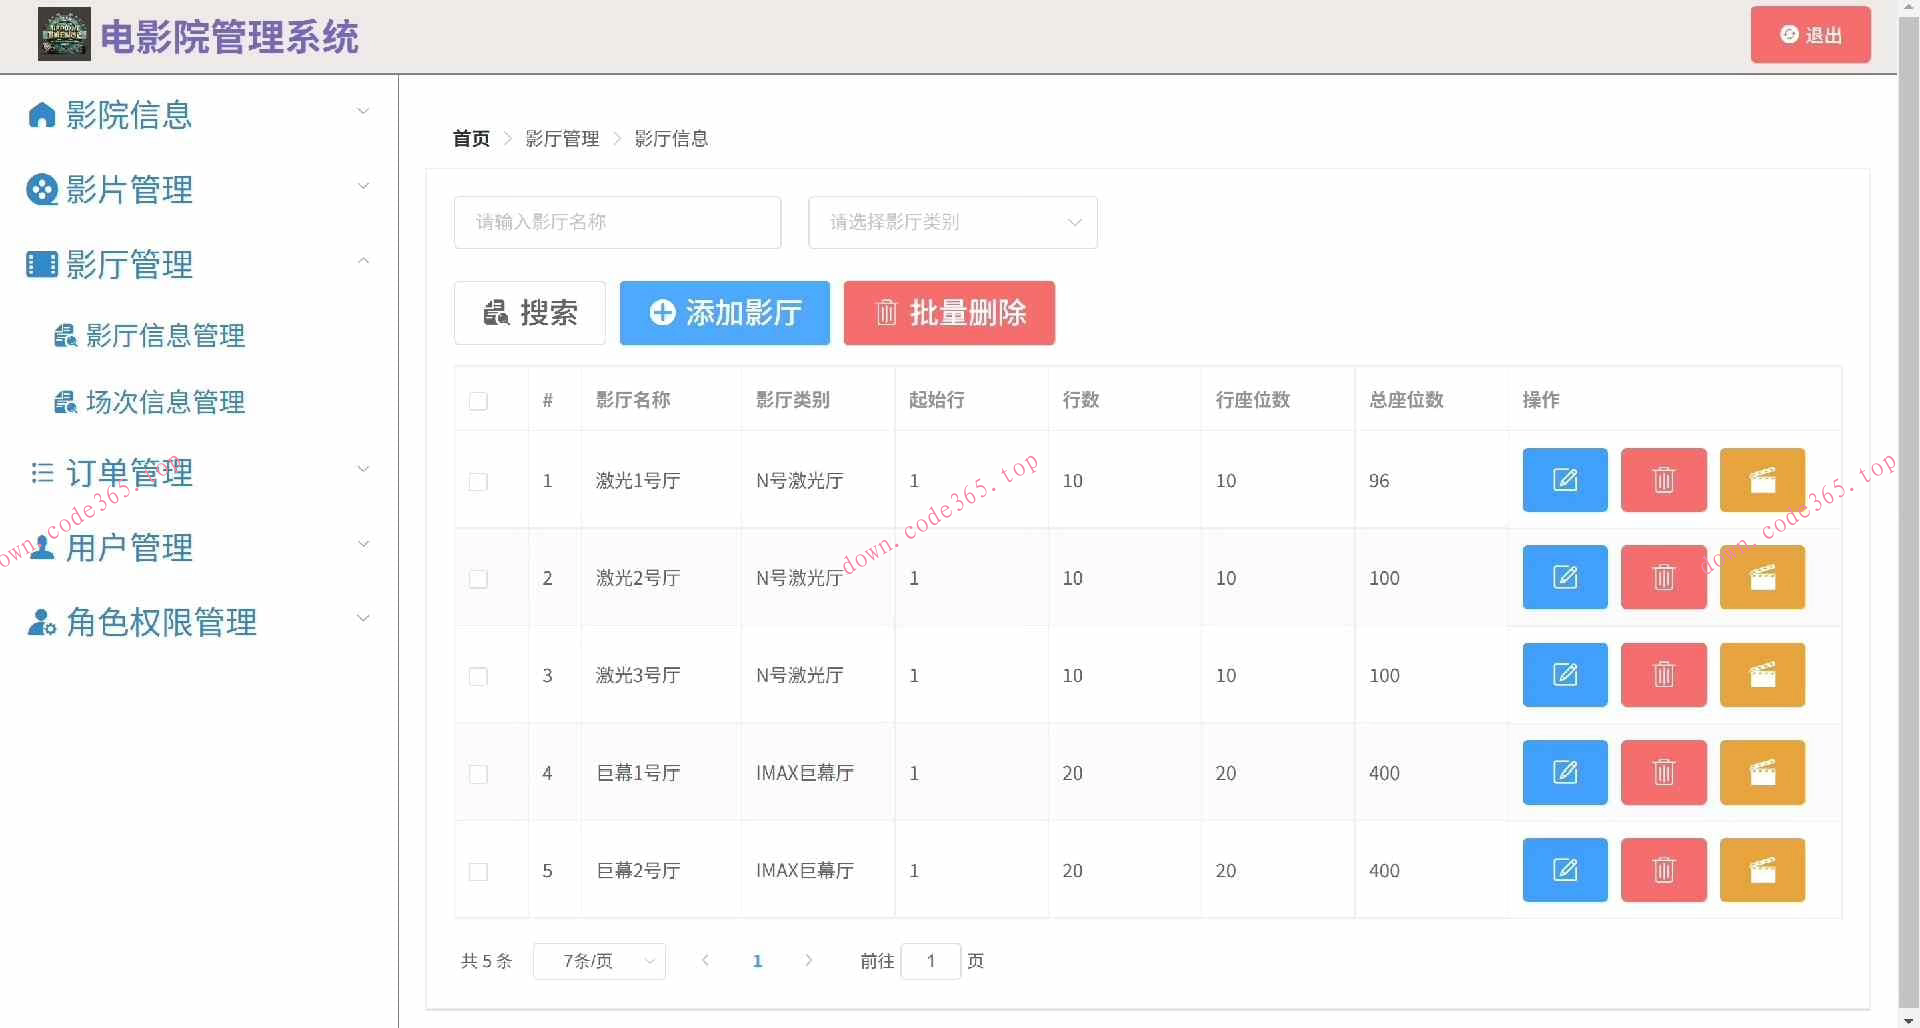Click the edit icon for 巨幕2号厅
The image size is (1920, 1028).
(x=1564, y=869)
